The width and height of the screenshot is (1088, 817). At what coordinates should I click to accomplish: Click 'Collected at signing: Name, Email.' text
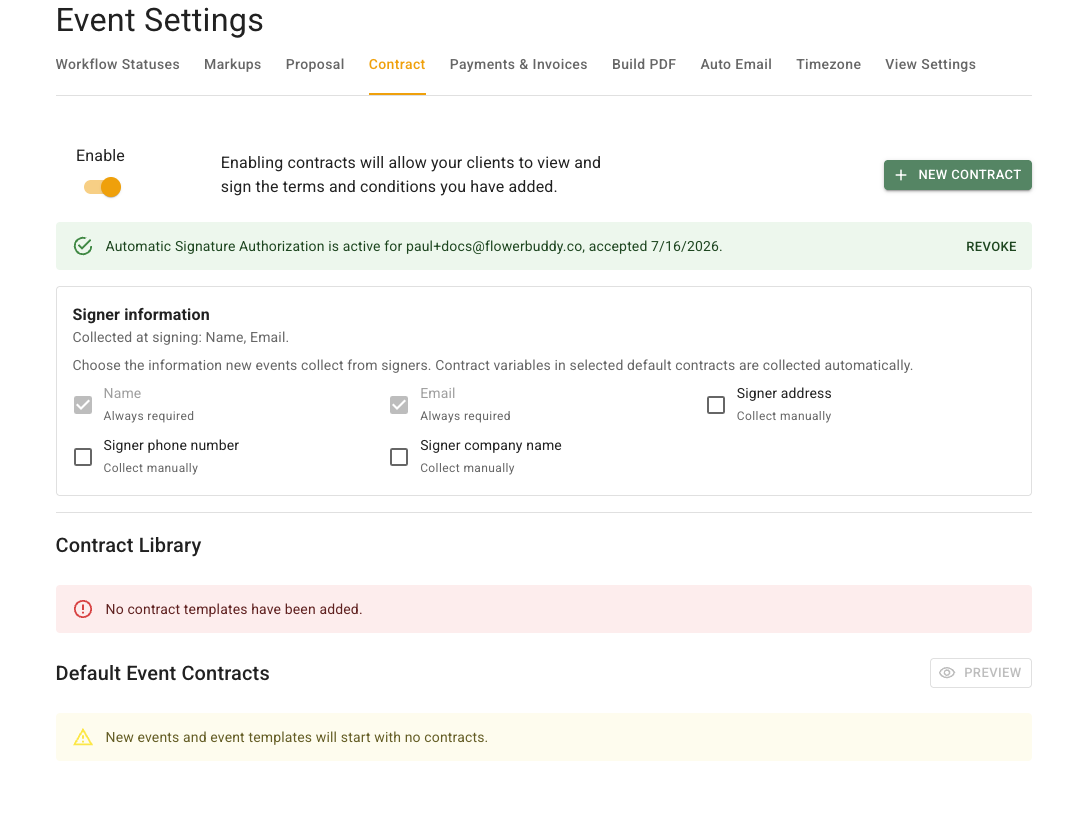(x=180, y=337)
